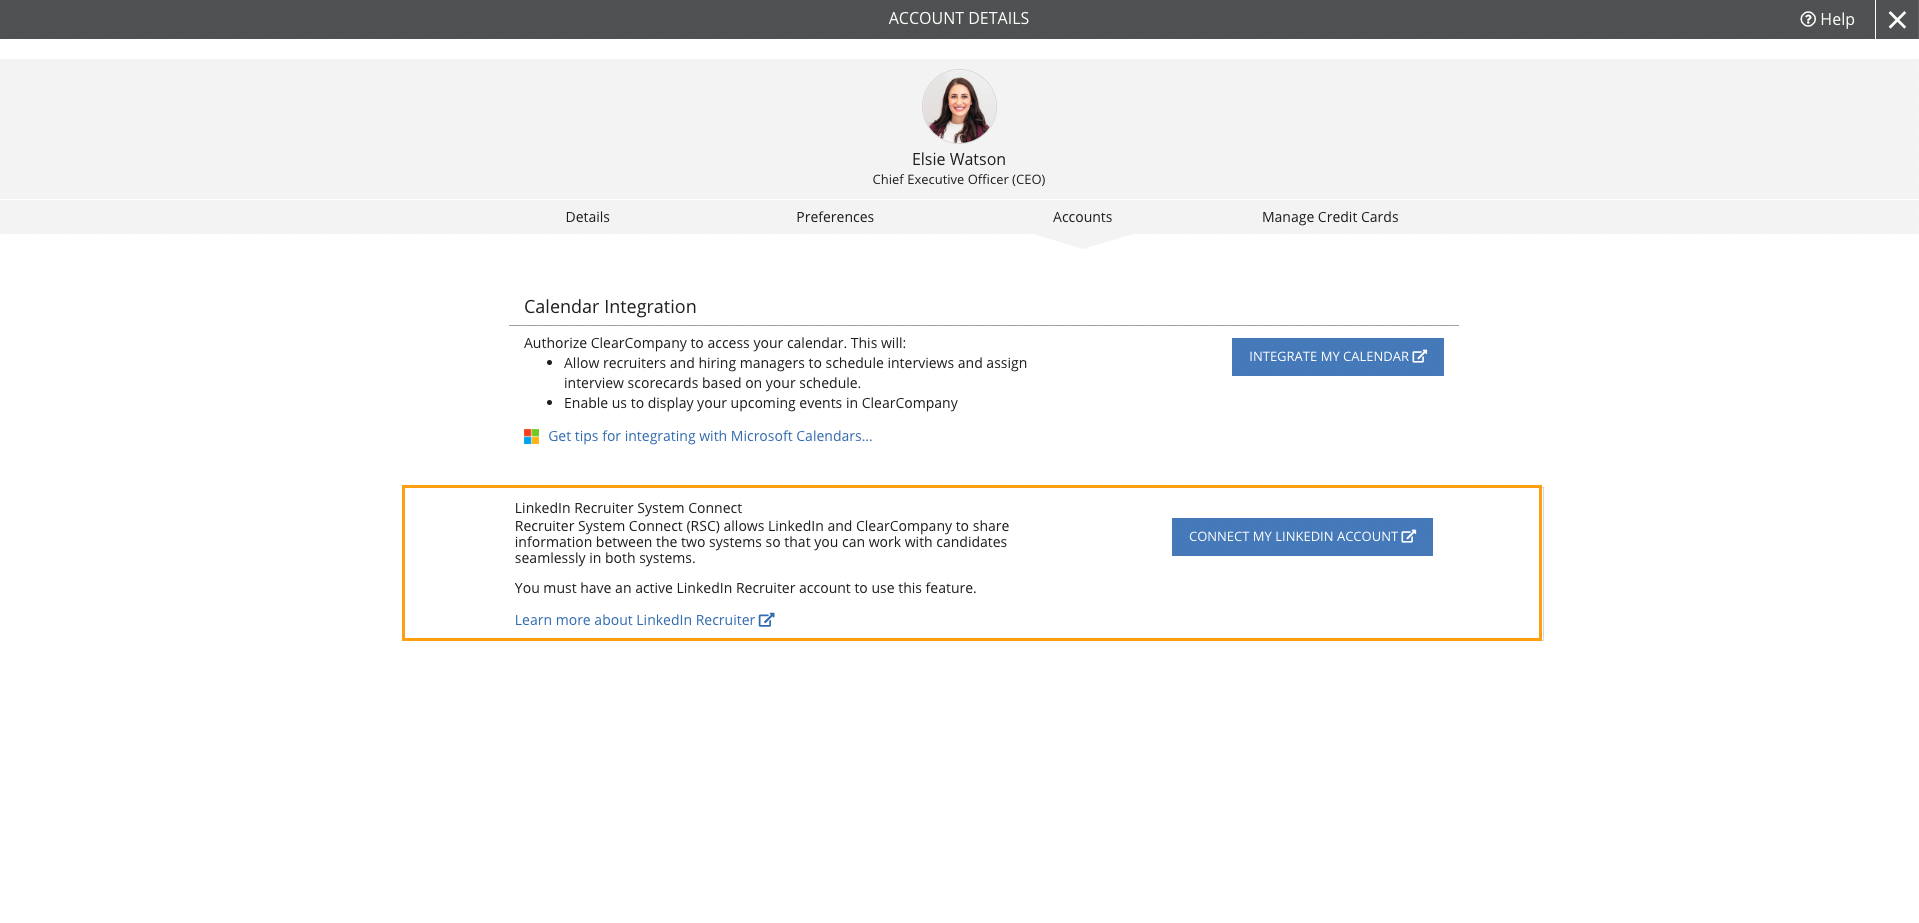The width and height of the screenshot is (1919, 923).
Task: Go to Manage Credit Cards tab
Action: tap(1330, 217)
